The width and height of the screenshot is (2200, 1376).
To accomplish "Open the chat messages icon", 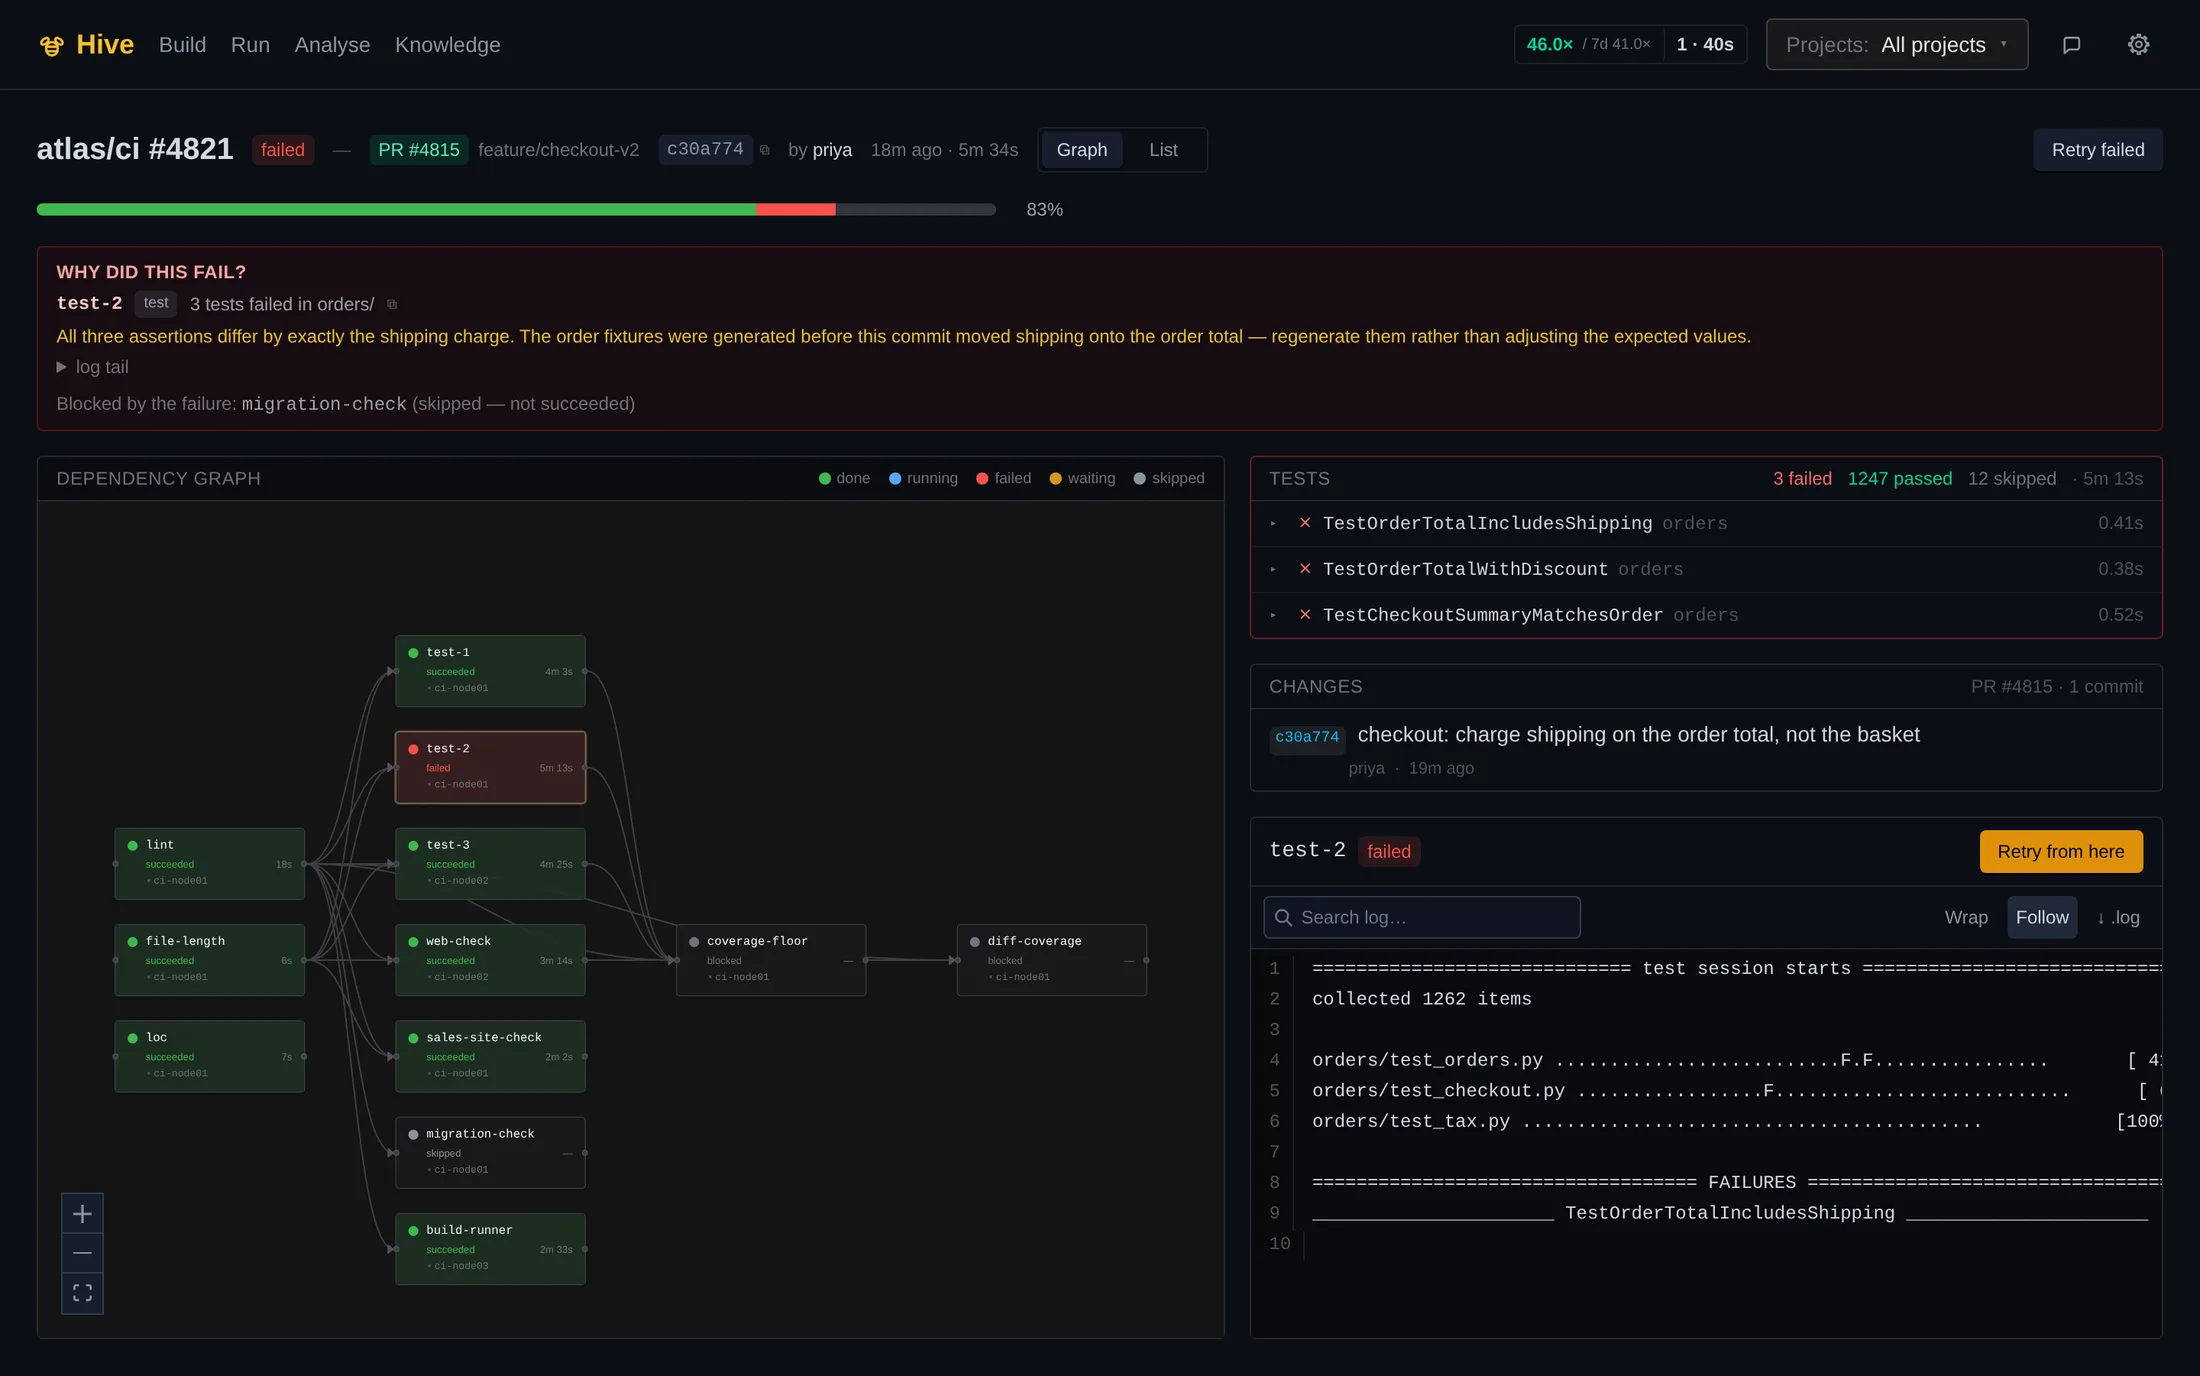I will [x=2072, y=45].
